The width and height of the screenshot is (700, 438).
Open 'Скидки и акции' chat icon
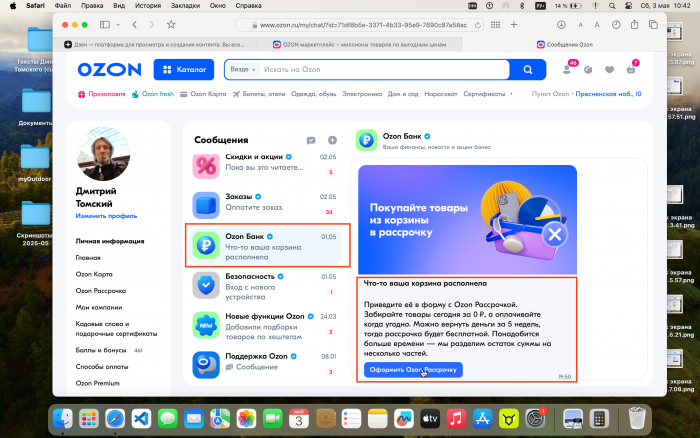(206, 166)
